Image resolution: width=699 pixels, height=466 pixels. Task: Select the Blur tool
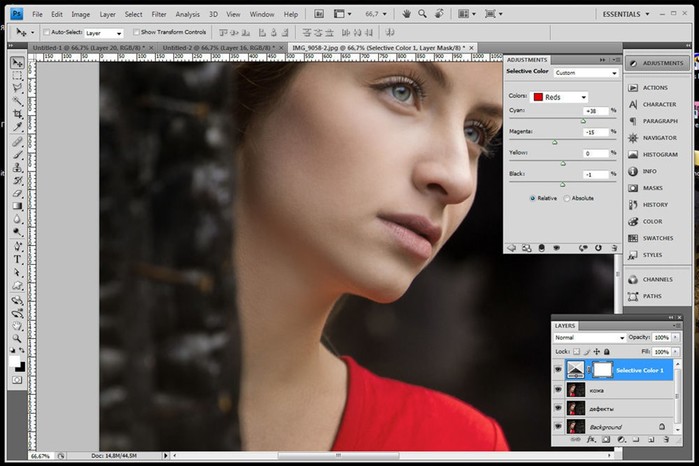point(17,219)
